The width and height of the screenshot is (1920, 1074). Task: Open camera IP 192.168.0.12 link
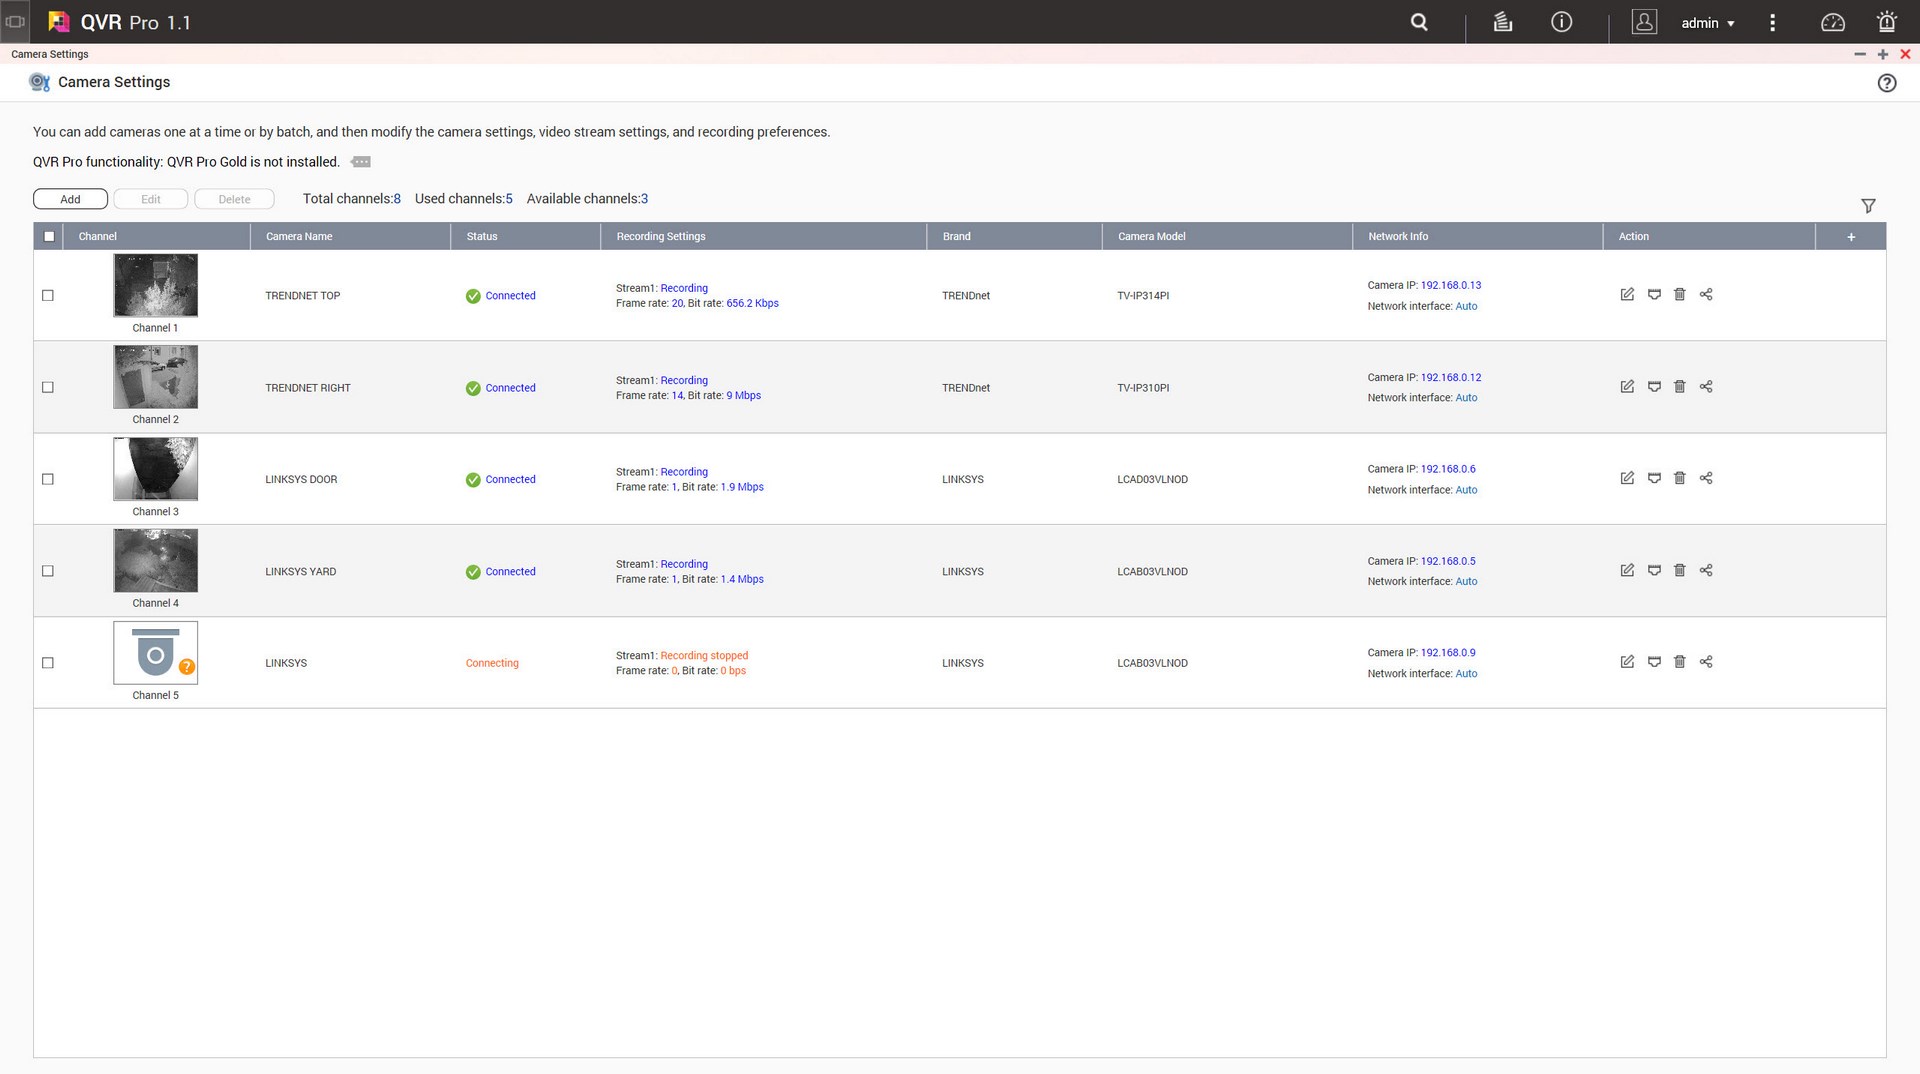click(1451, 377)
